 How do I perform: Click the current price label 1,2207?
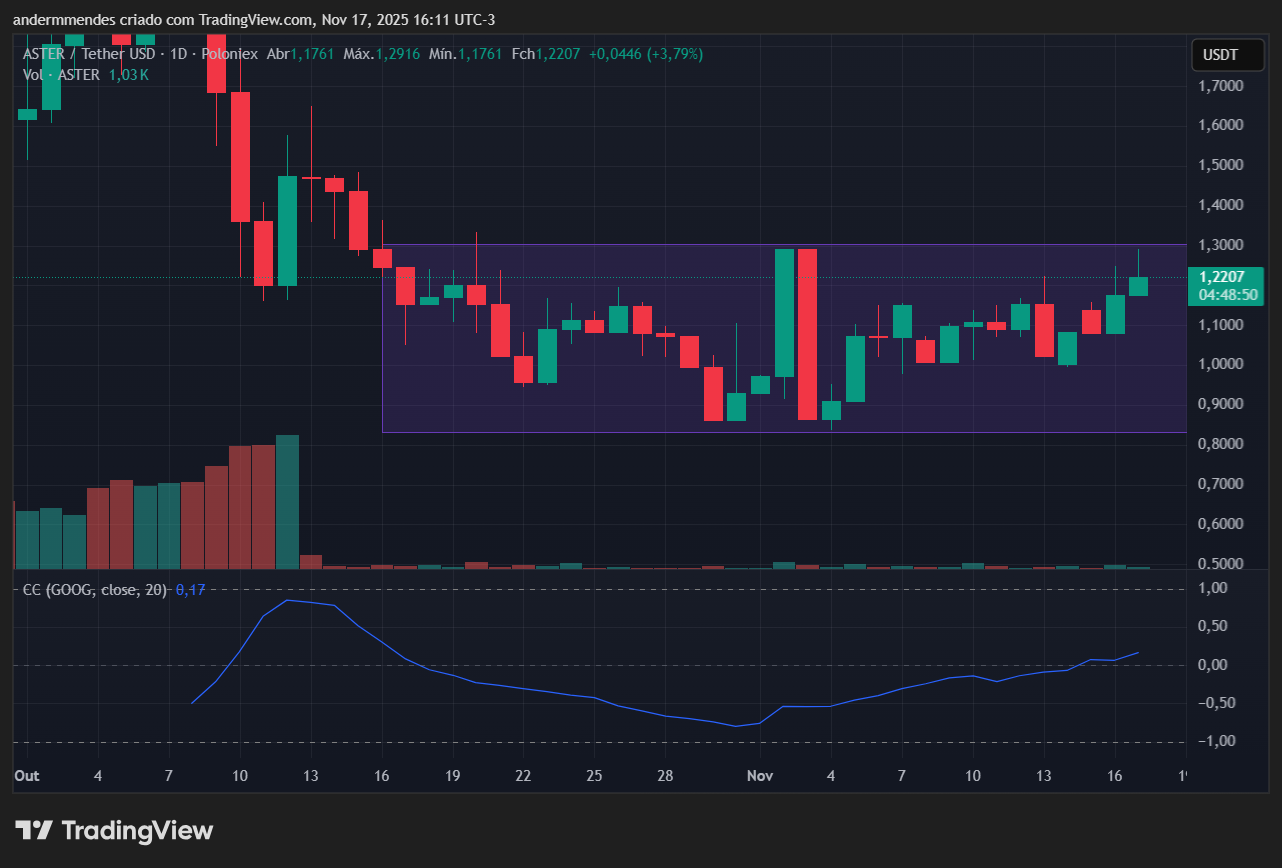[x=1222, y=276]
